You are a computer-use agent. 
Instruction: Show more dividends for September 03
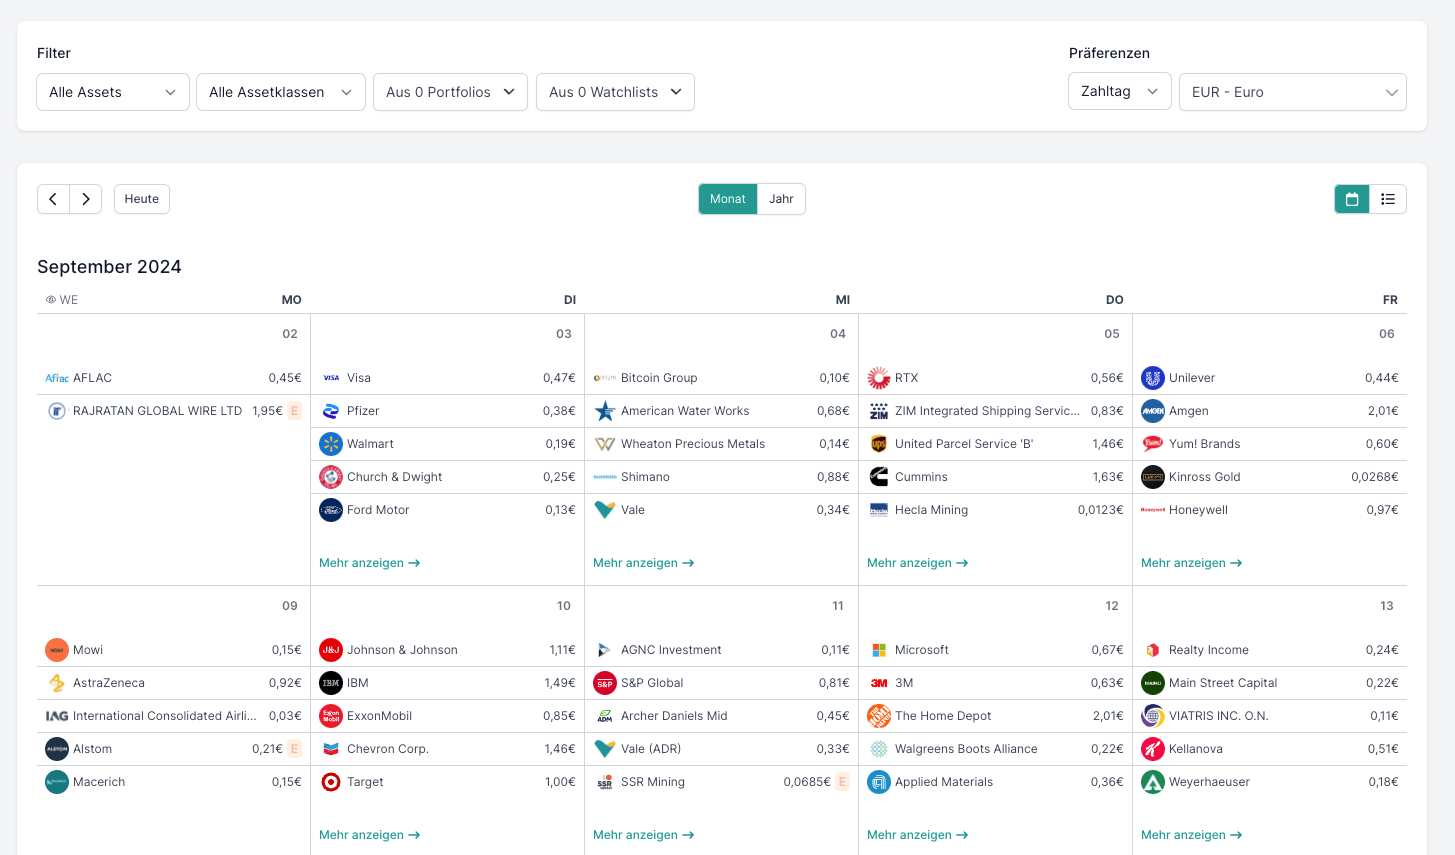point(370,563)
